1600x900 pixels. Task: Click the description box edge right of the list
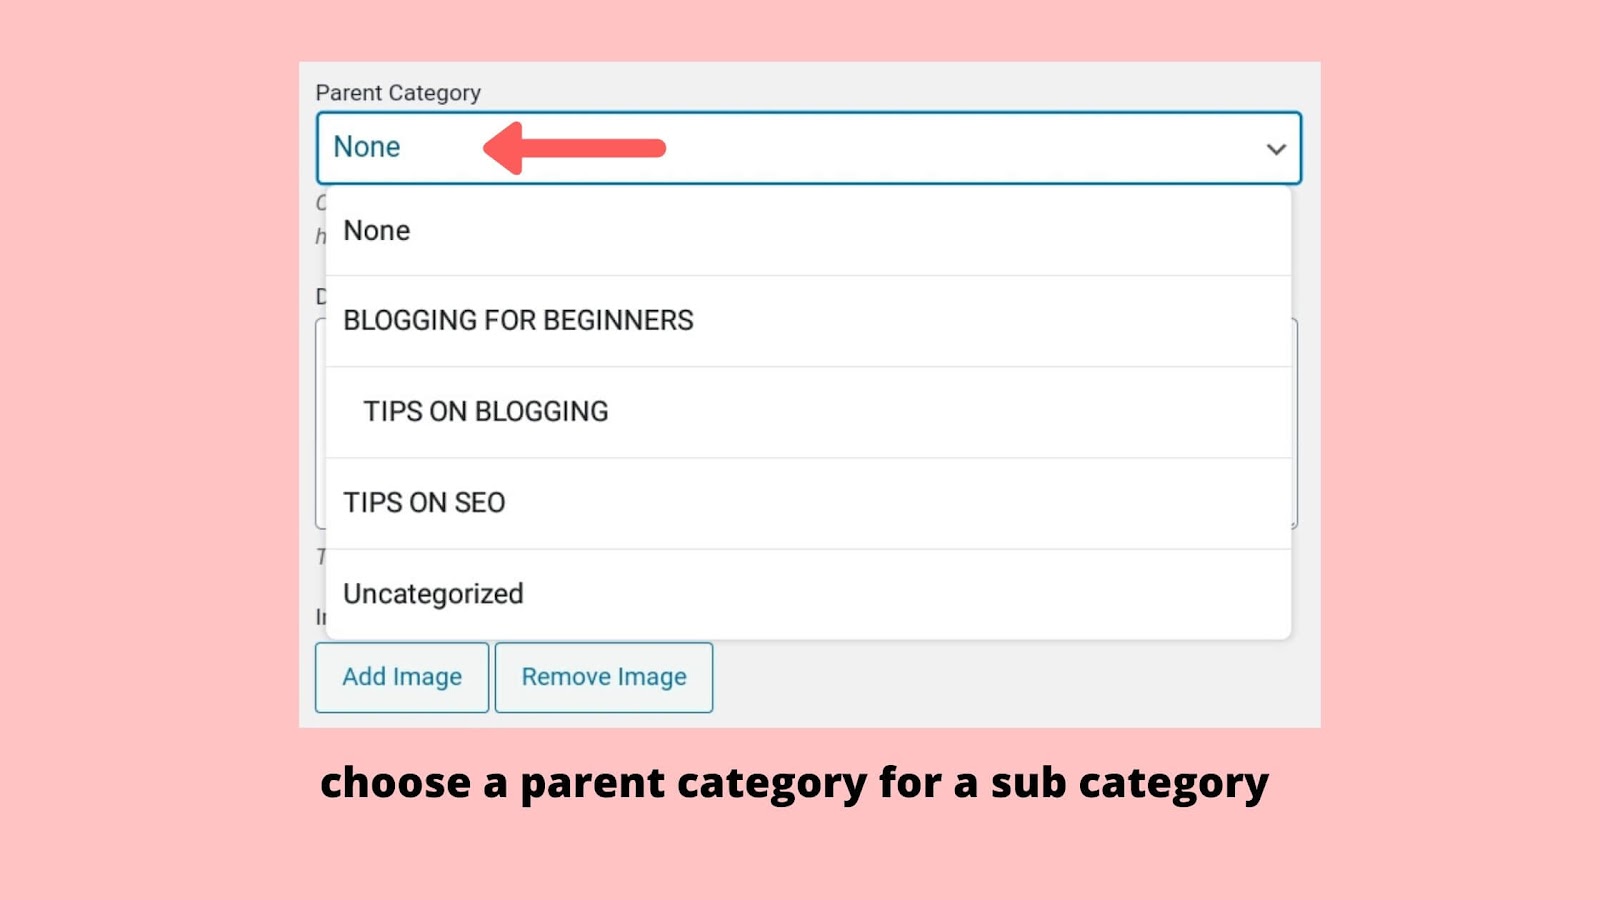point(1296,420)
